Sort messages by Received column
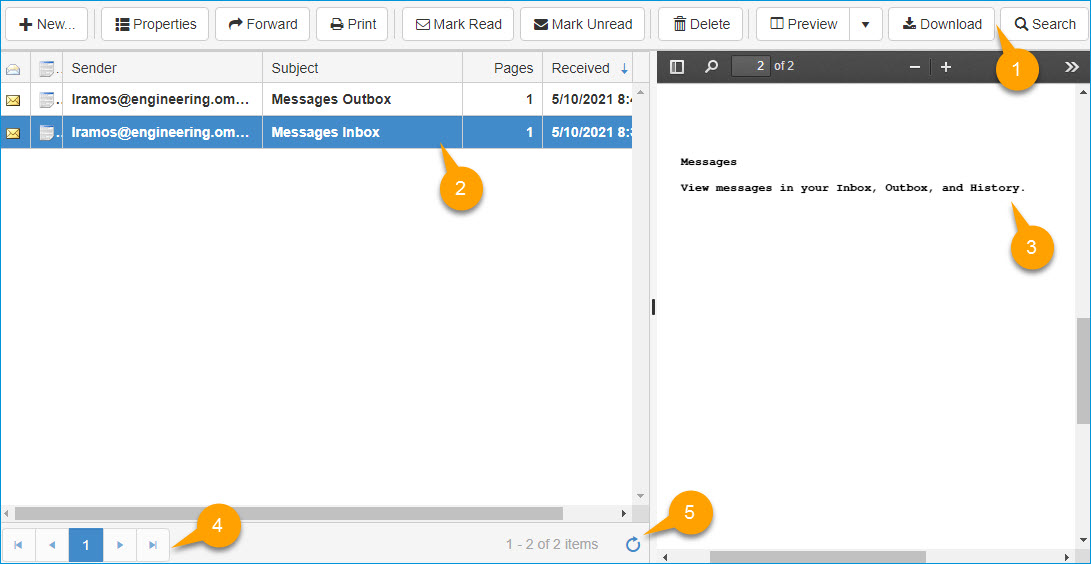 click(587, 68)
